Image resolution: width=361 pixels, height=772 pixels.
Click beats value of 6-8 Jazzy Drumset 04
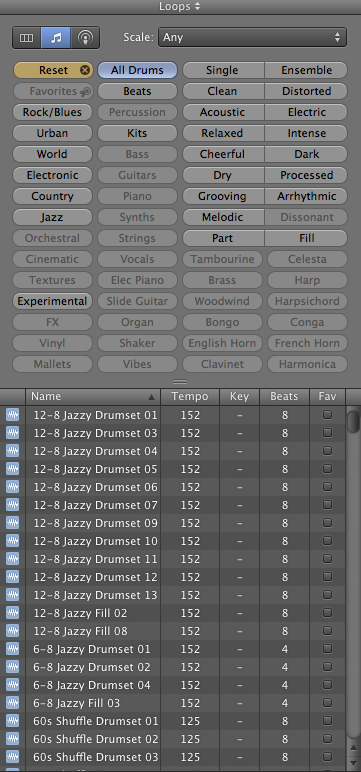click(285, 685)
